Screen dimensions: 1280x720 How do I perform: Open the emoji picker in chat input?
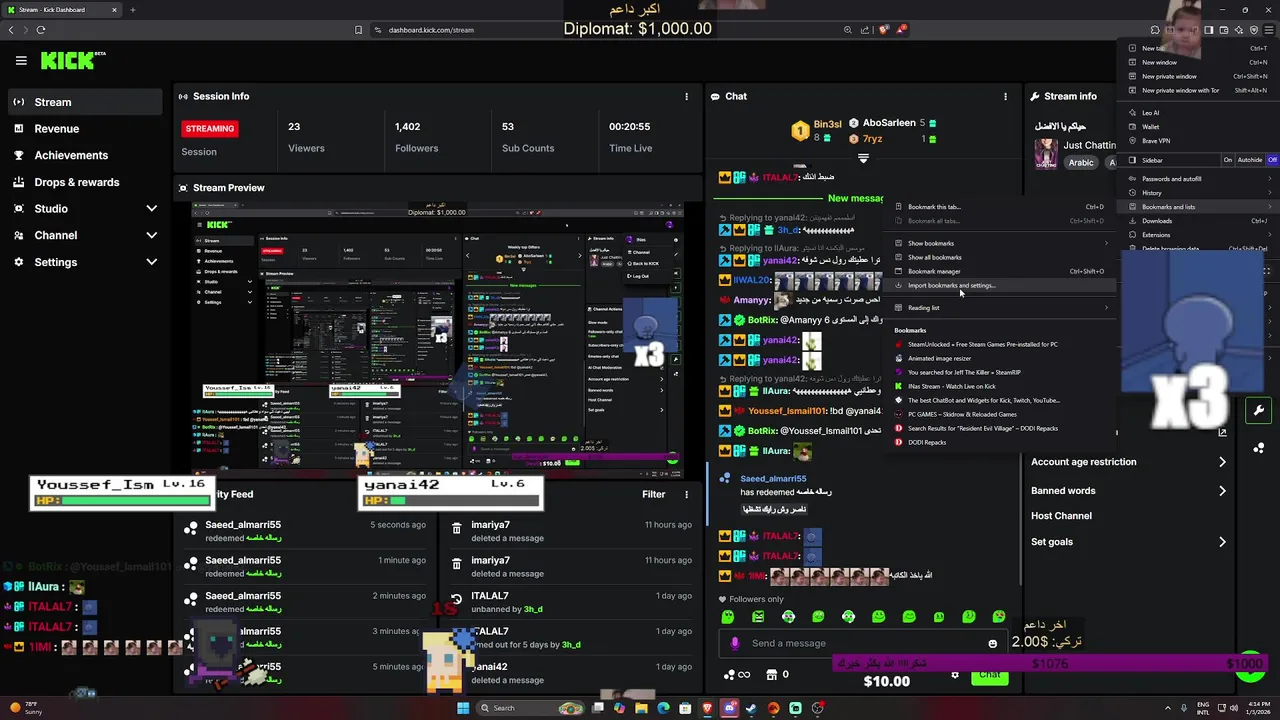tap(992, 644)
